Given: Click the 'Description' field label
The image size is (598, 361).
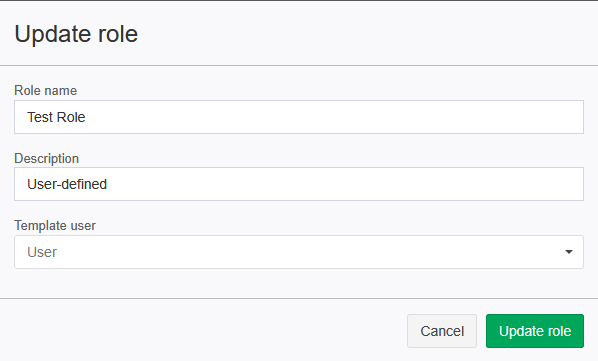Looking at the screenshot, I should pos(47,159).
